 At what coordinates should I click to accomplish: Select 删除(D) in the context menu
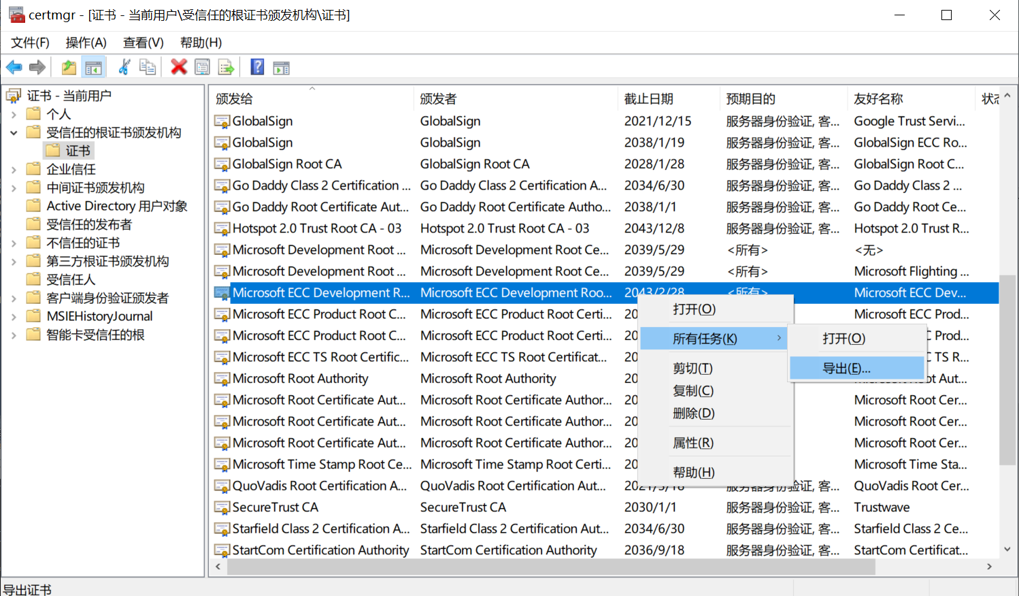(x=716, y=413)
